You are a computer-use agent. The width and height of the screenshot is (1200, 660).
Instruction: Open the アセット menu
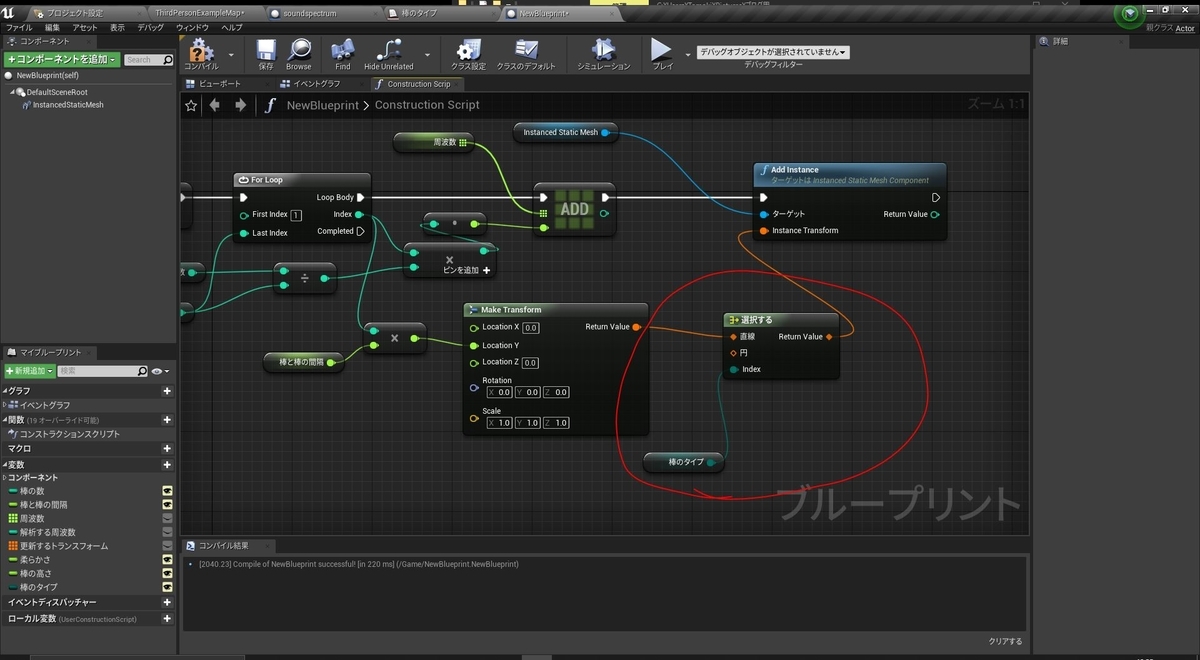click(85, 28)
